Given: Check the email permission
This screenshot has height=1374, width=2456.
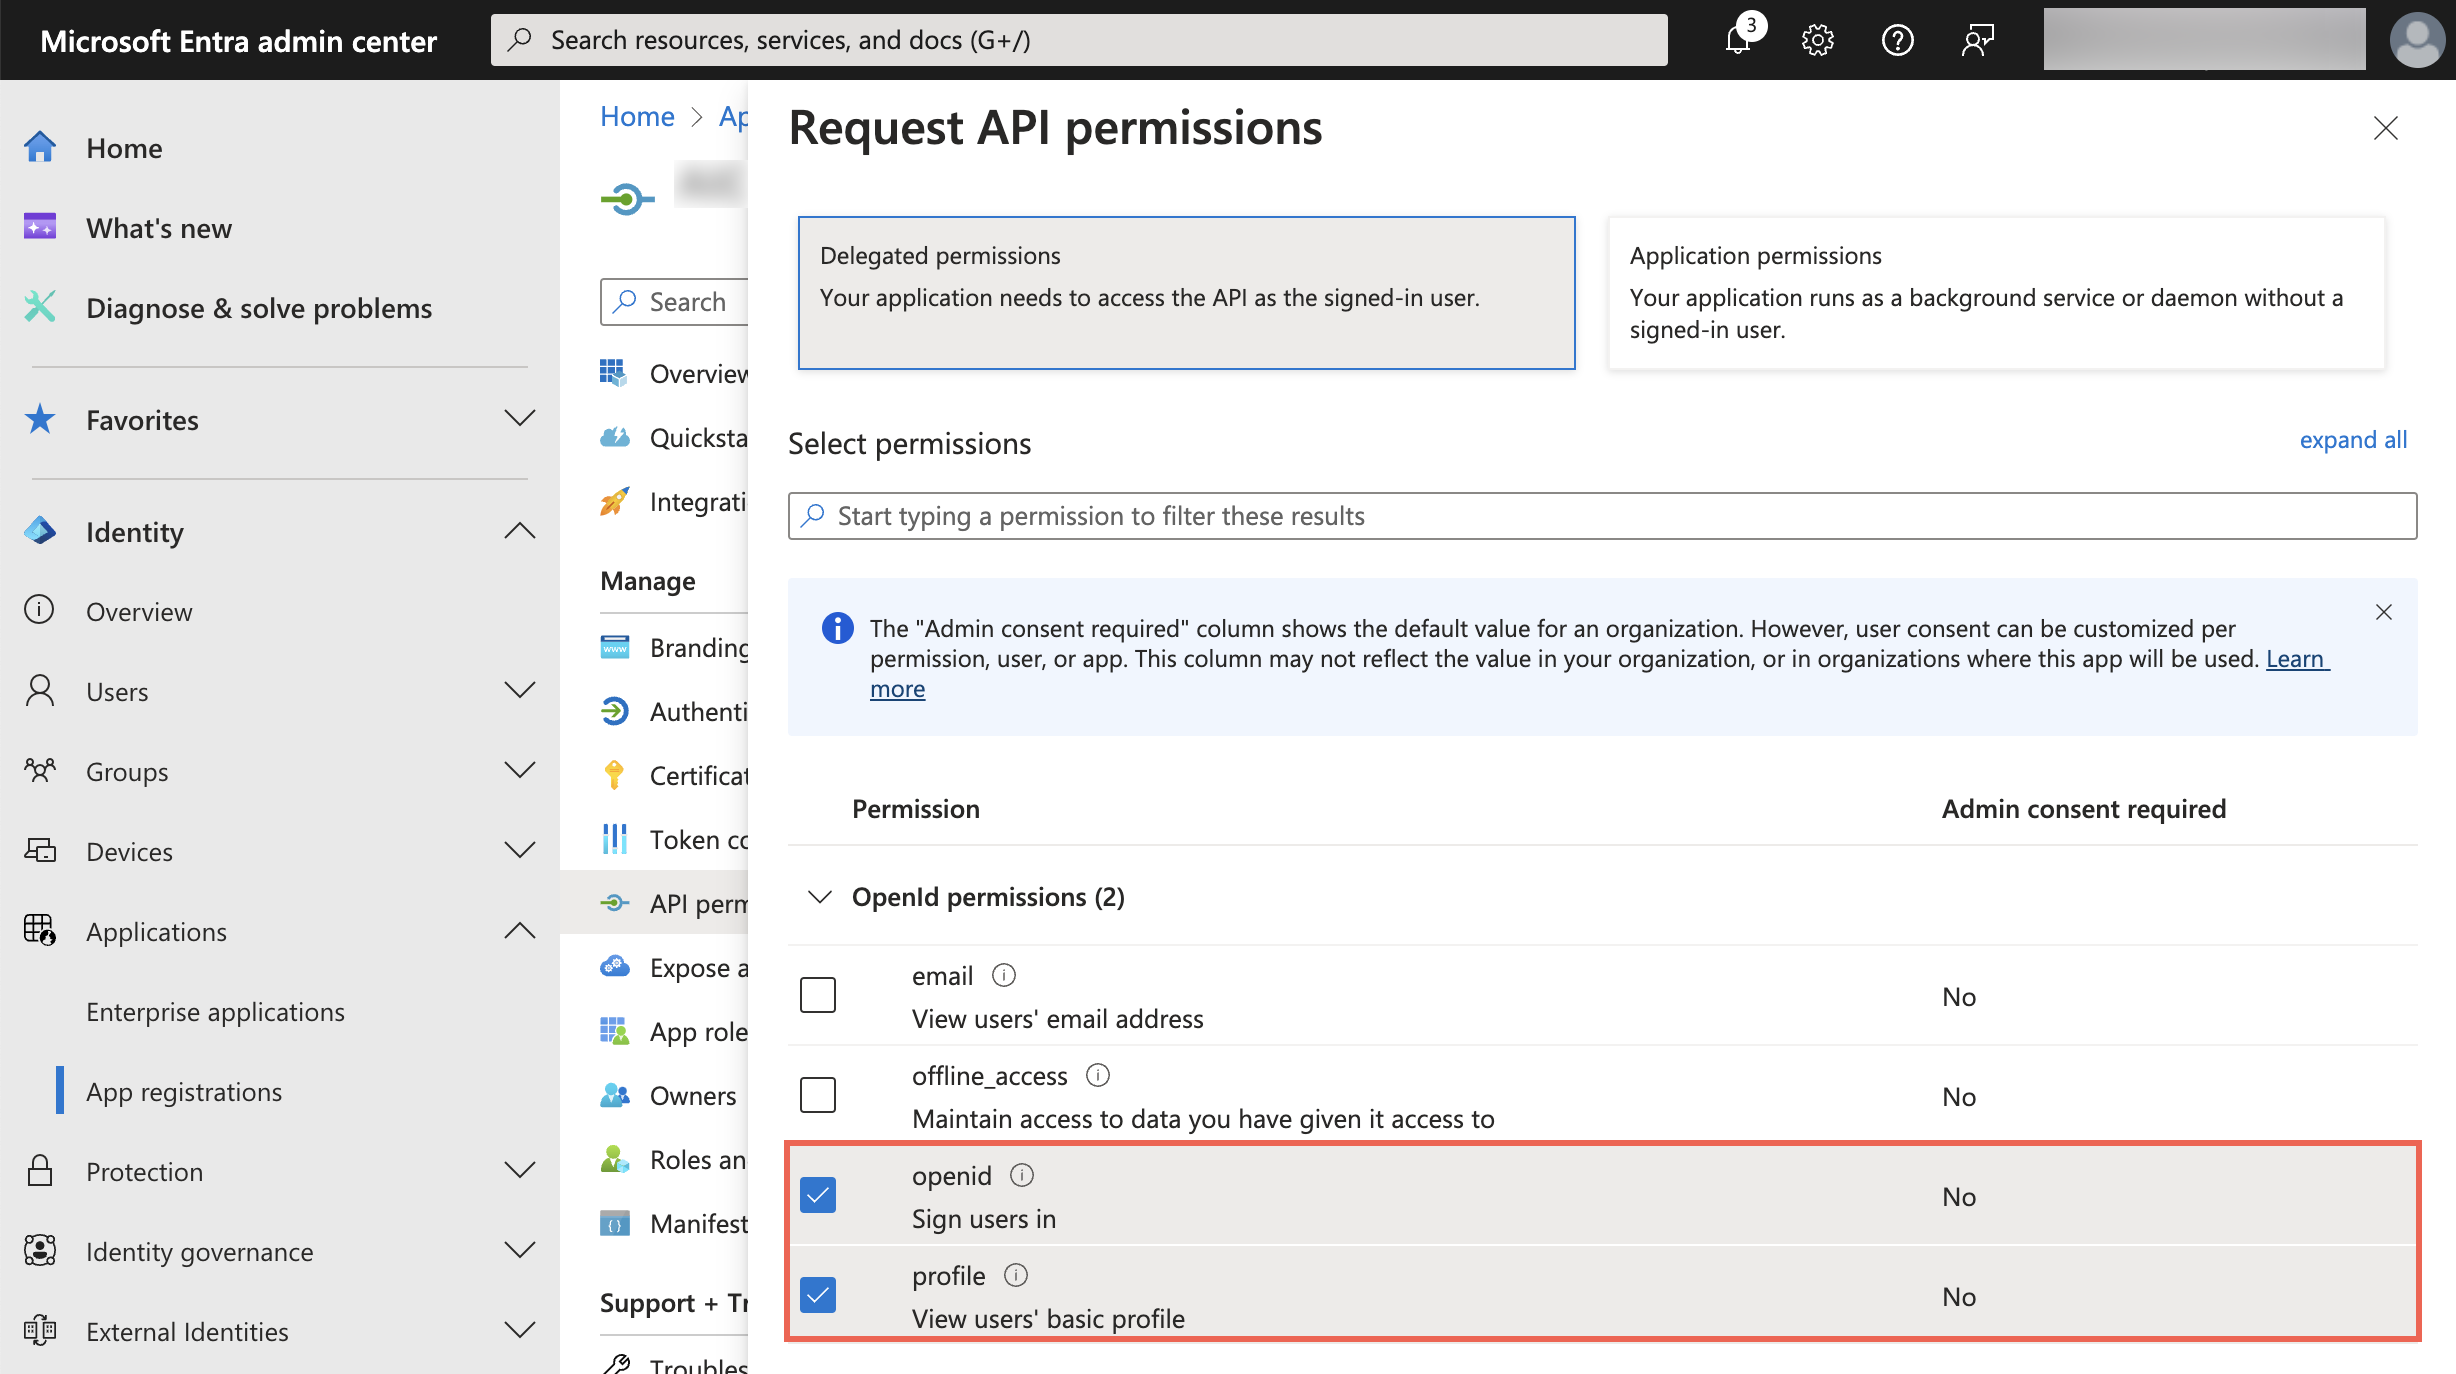Looking at the screenshot, I should tap(818, 995).
